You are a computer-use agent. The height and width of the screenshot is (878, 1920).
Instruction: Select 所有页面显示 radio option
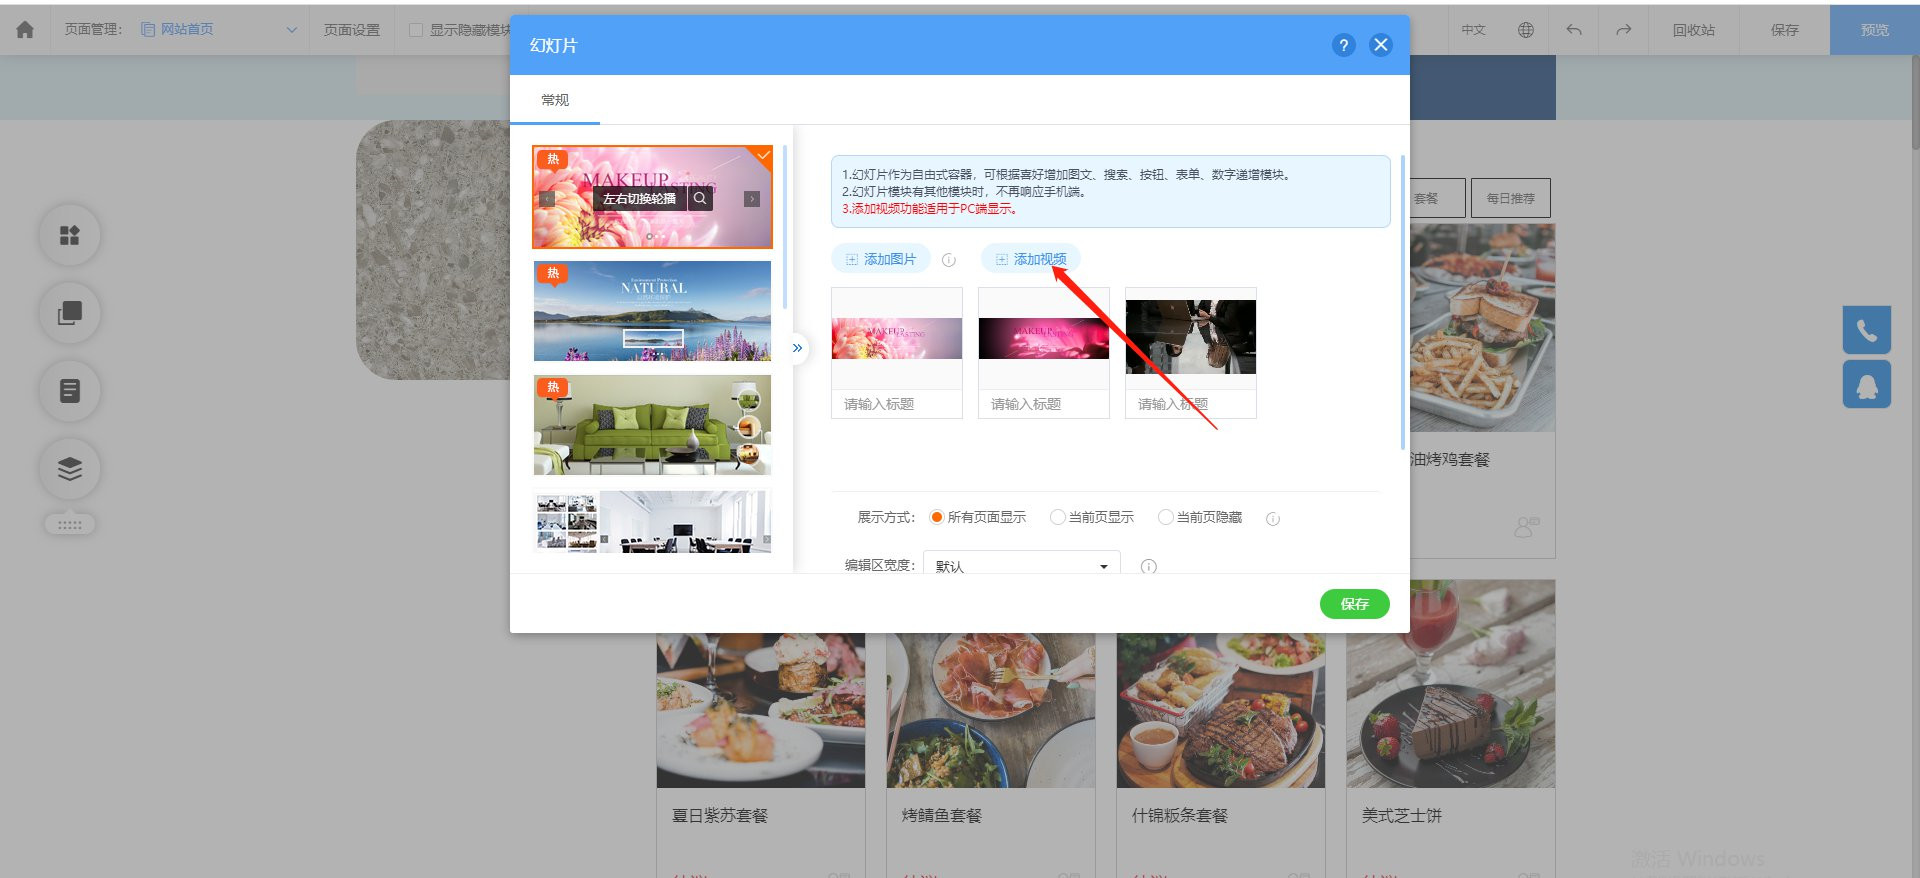[x=937, y=517]
